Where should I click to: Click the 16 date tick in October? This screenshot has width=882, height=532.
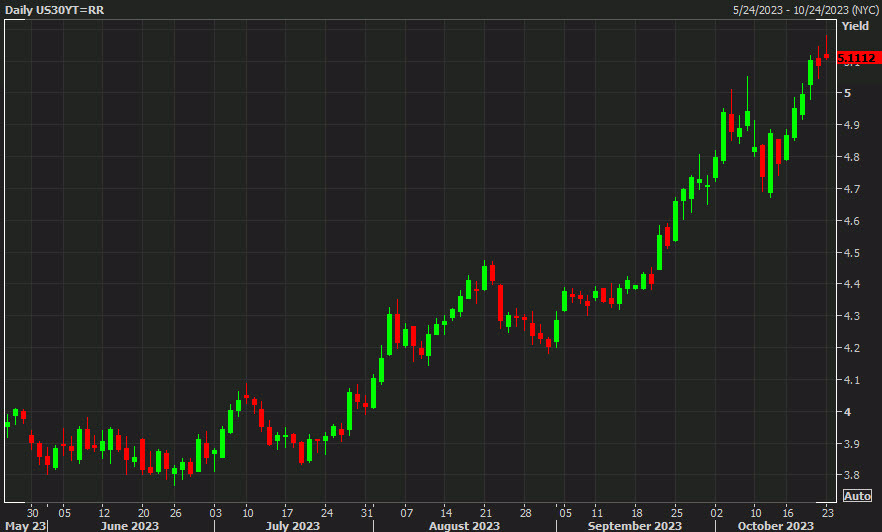(x=788, y=513)
